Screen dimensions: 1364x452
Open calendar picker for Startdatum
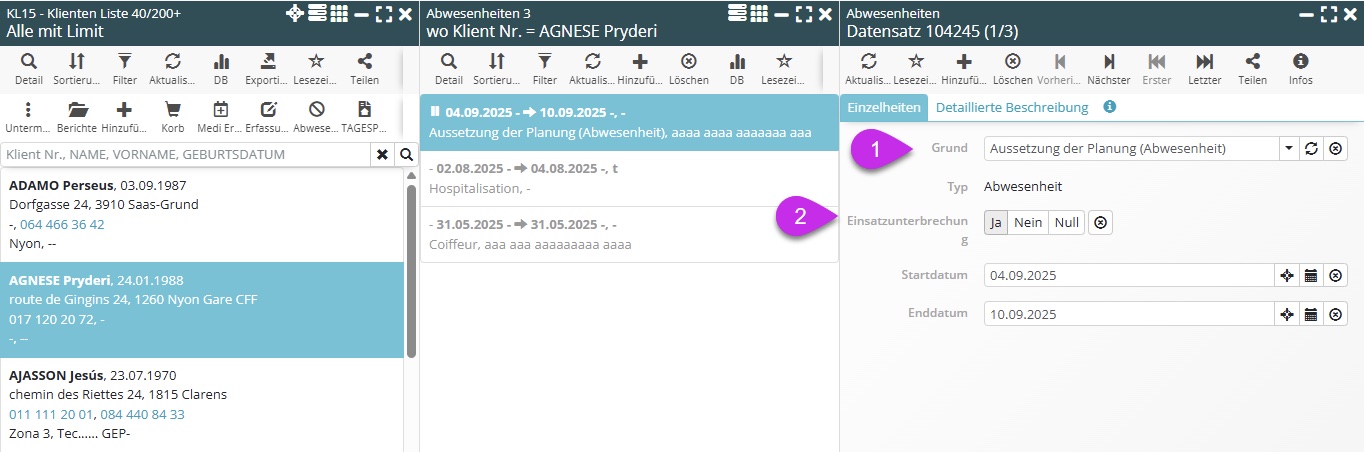1311,275
